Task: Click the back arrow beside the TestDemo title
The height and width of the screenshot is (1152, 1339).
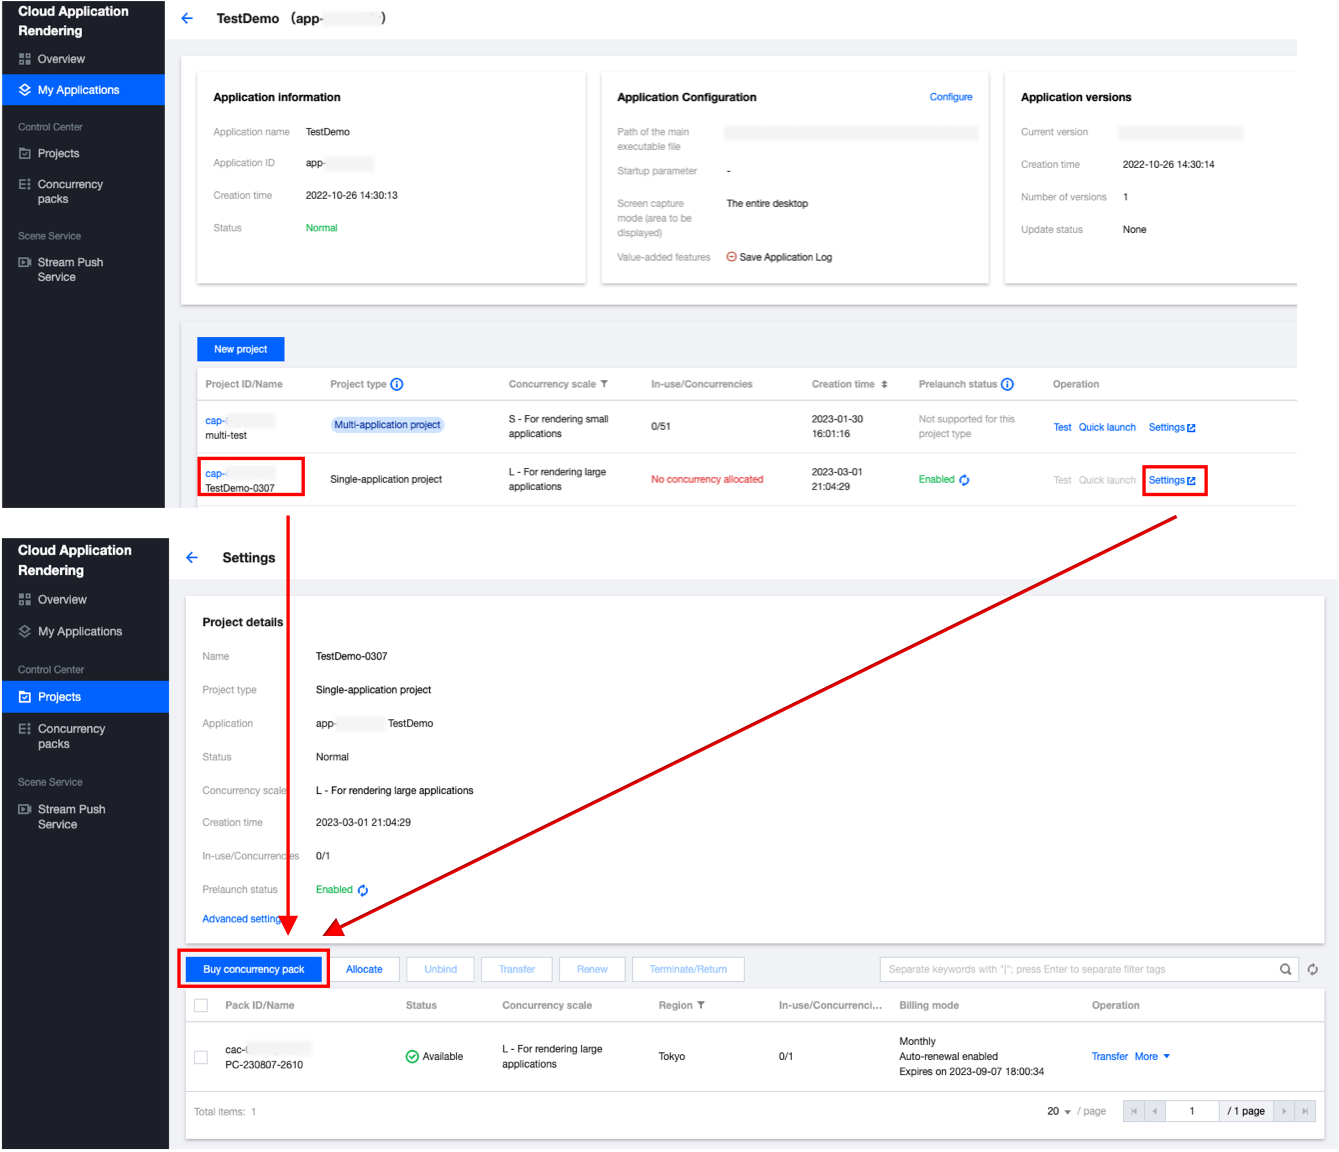Action: point(187,18)
